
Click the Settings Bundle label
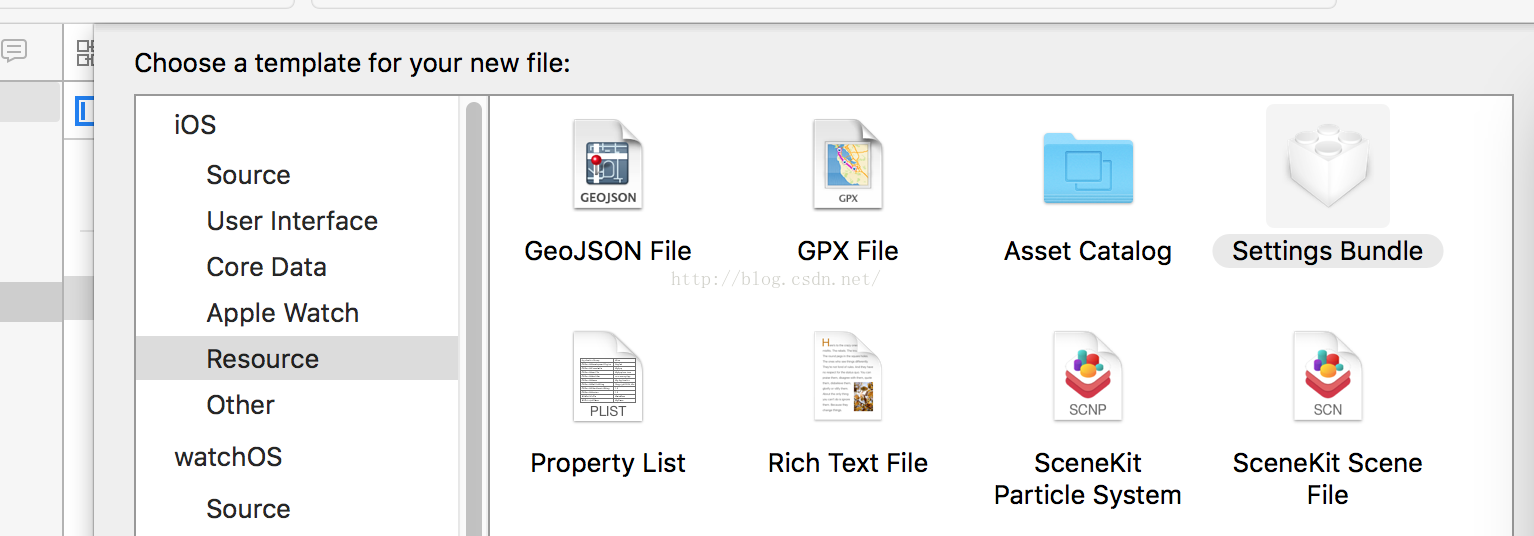click(1327, 251)
